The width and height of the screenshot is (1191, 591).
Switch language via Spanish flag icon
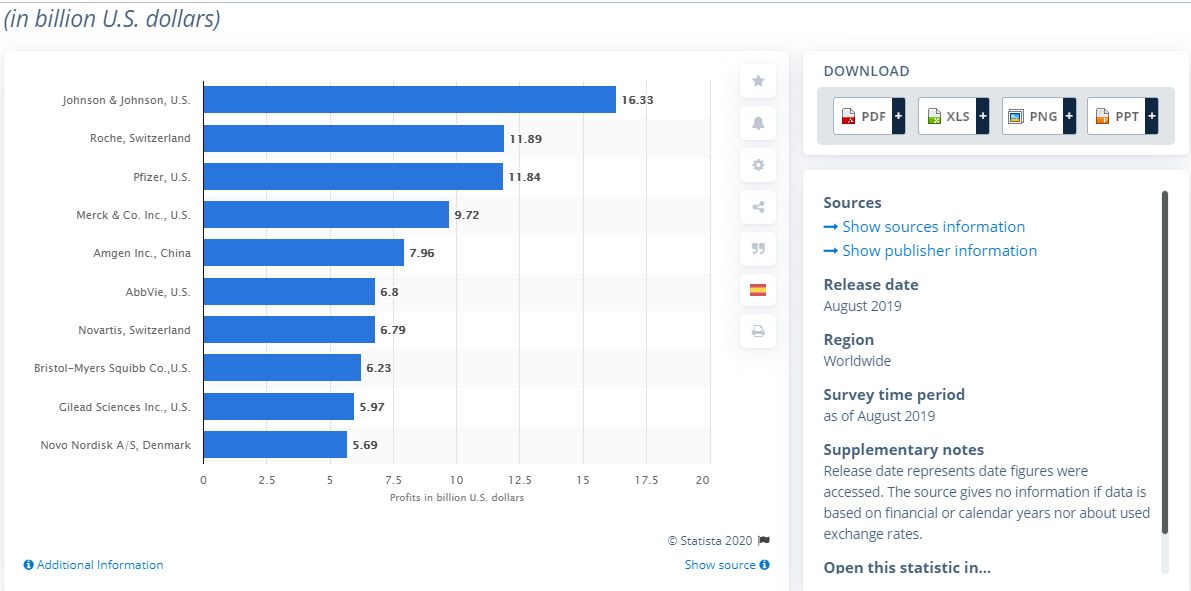757,289
